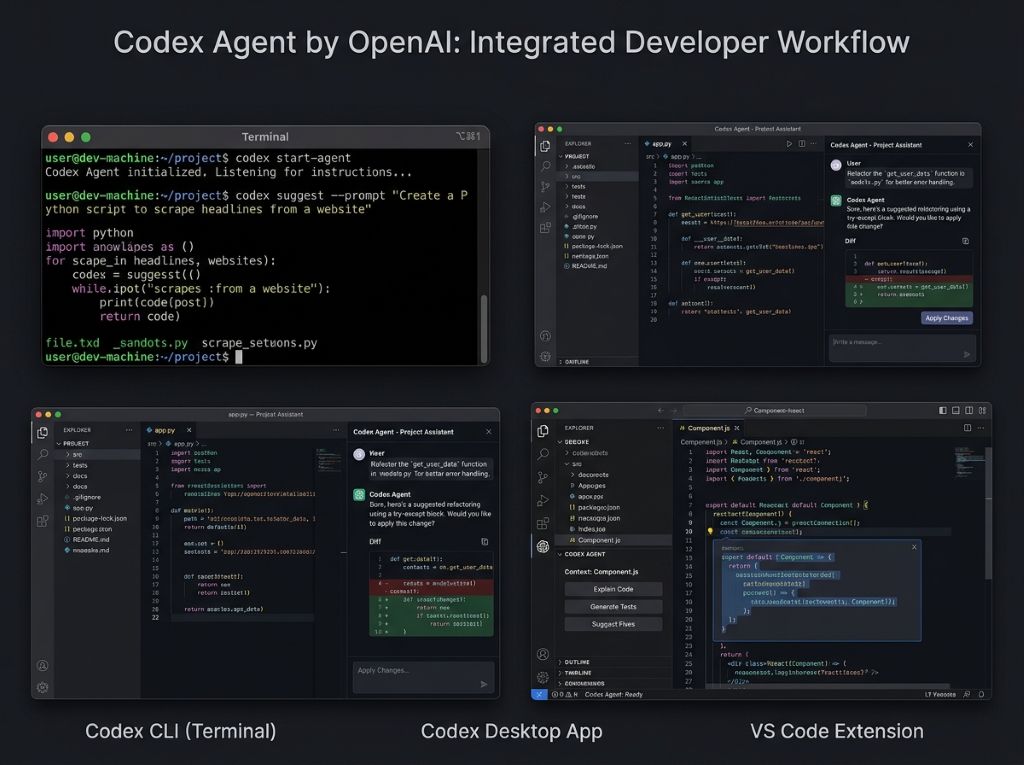This screenshot has height=765, width=1024.
Task: Open Source Control in the Component.js window activity bar
Action: (x=543, y=478)
